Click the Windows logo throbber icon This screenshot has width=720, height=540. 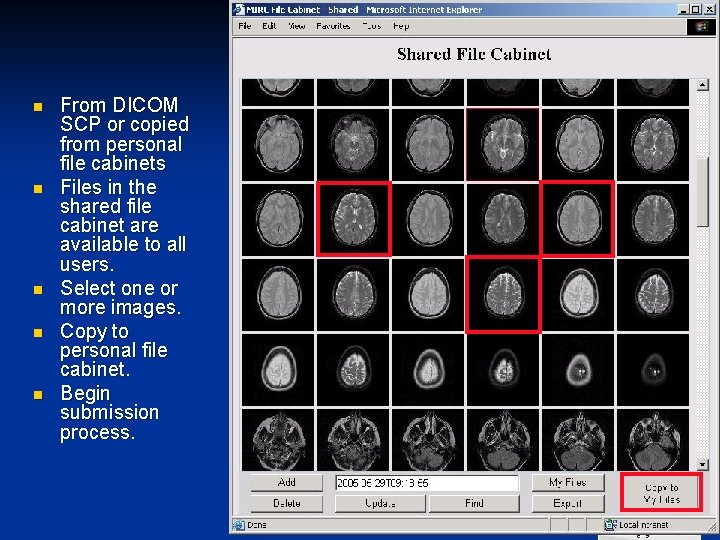coord(700,26)
